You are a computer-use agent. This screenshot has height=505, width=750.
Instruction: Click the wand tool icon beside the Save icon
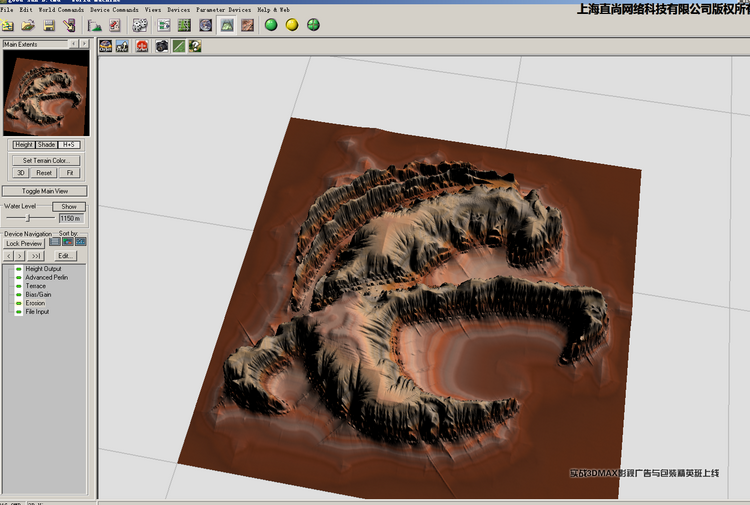[x=69, y=25]
